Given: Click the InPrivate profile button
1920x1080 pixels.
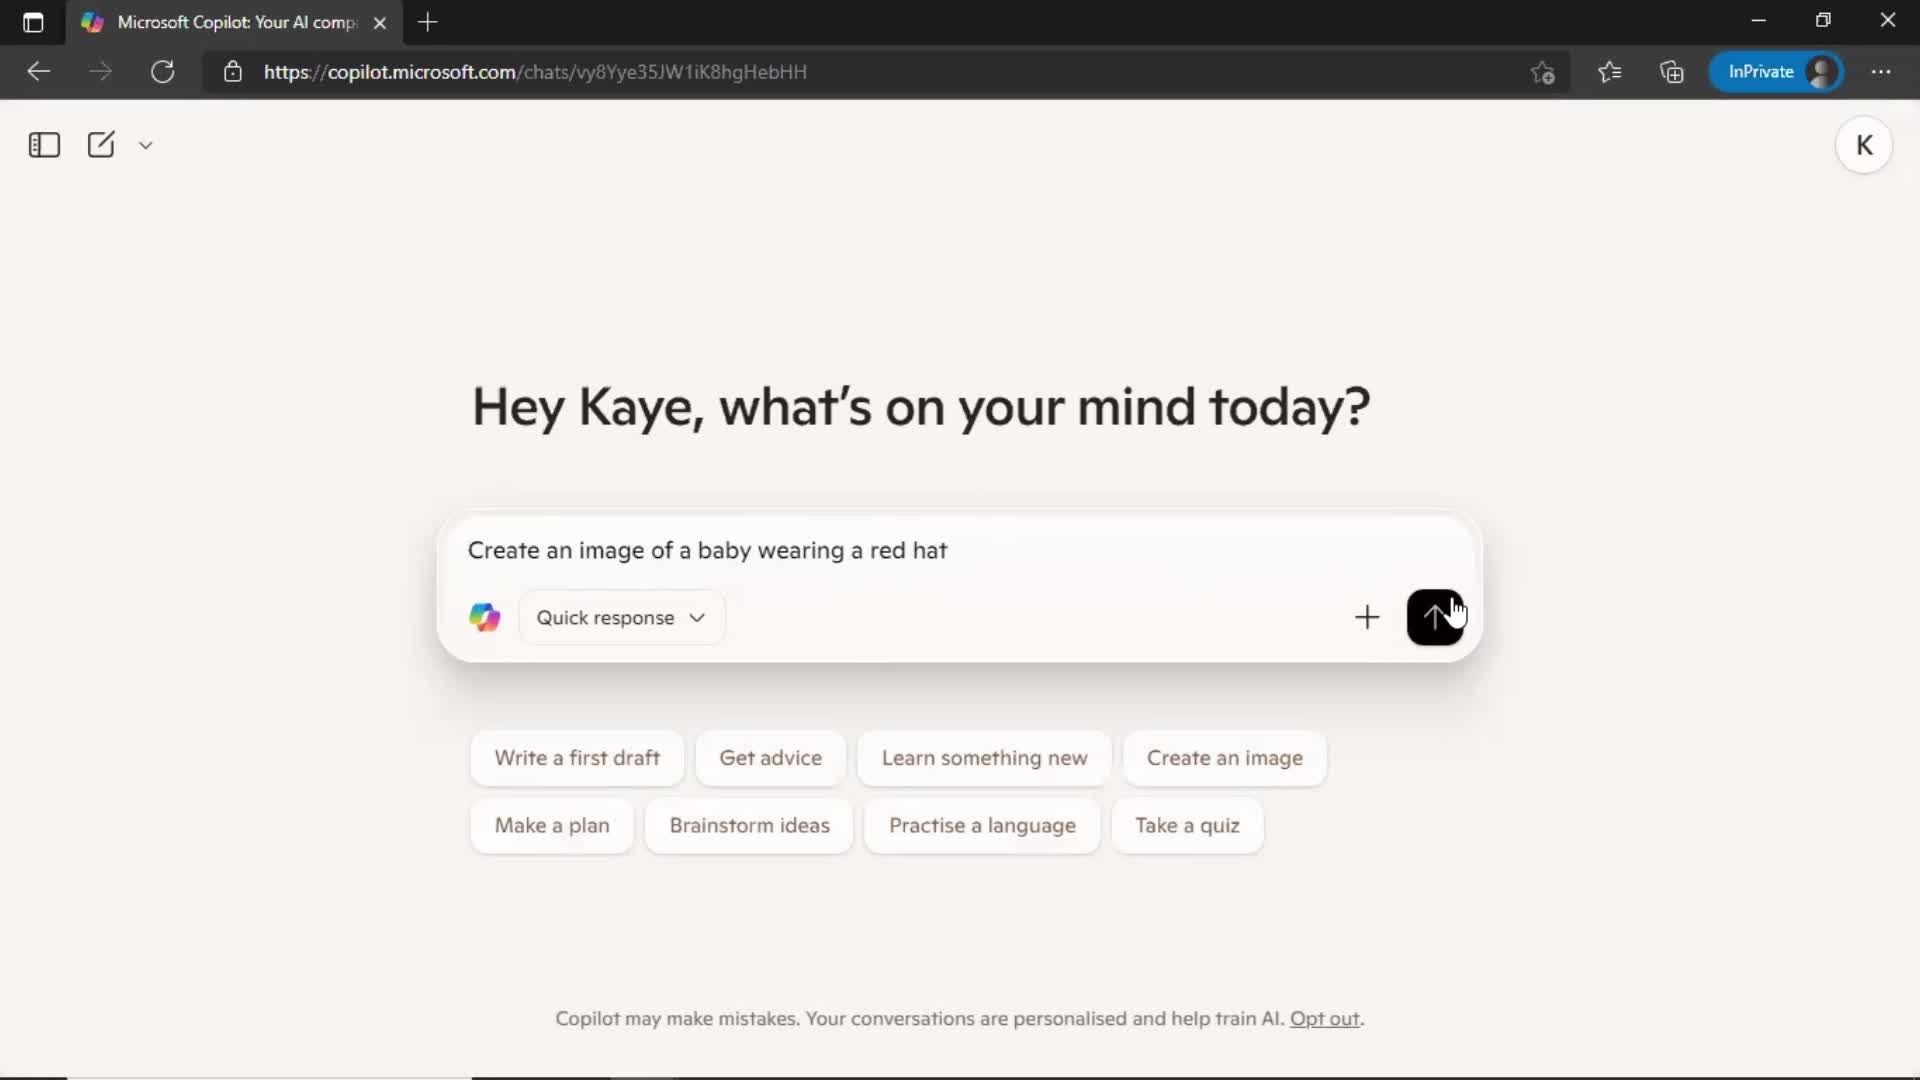Looking at the screenshot, I should (1777, 72).
